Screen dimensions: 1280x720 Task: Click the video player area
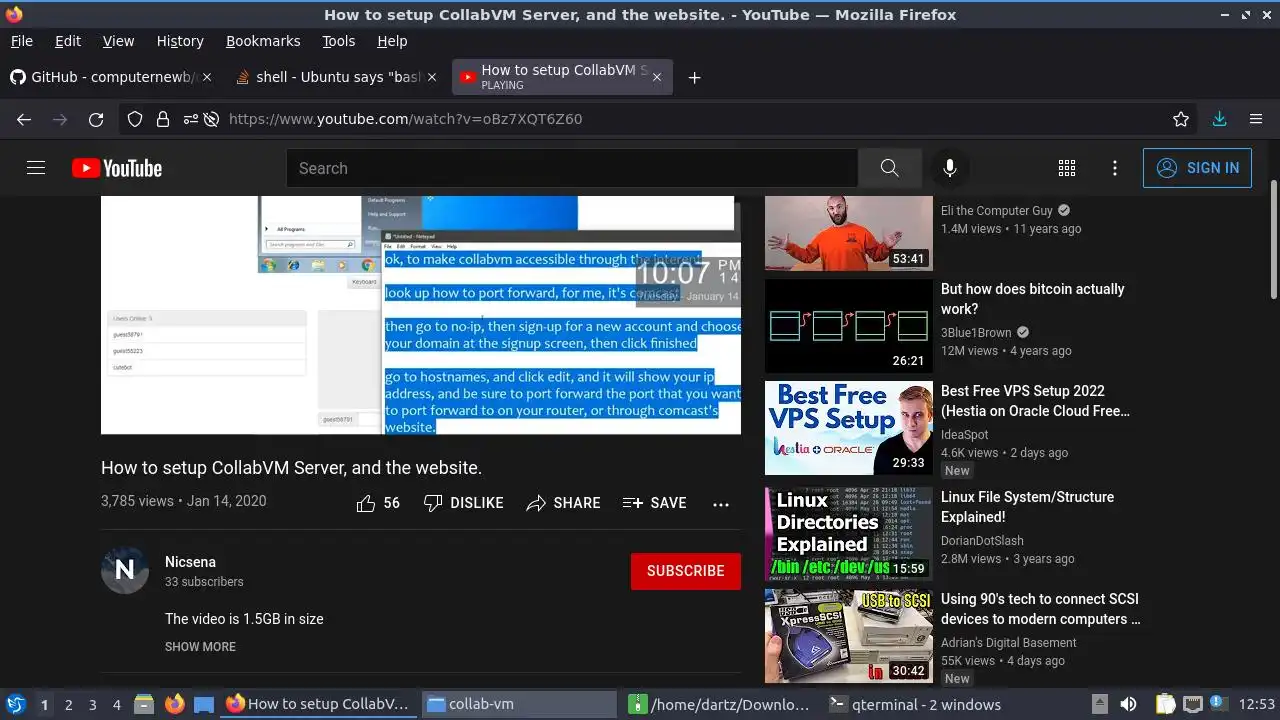421,315
